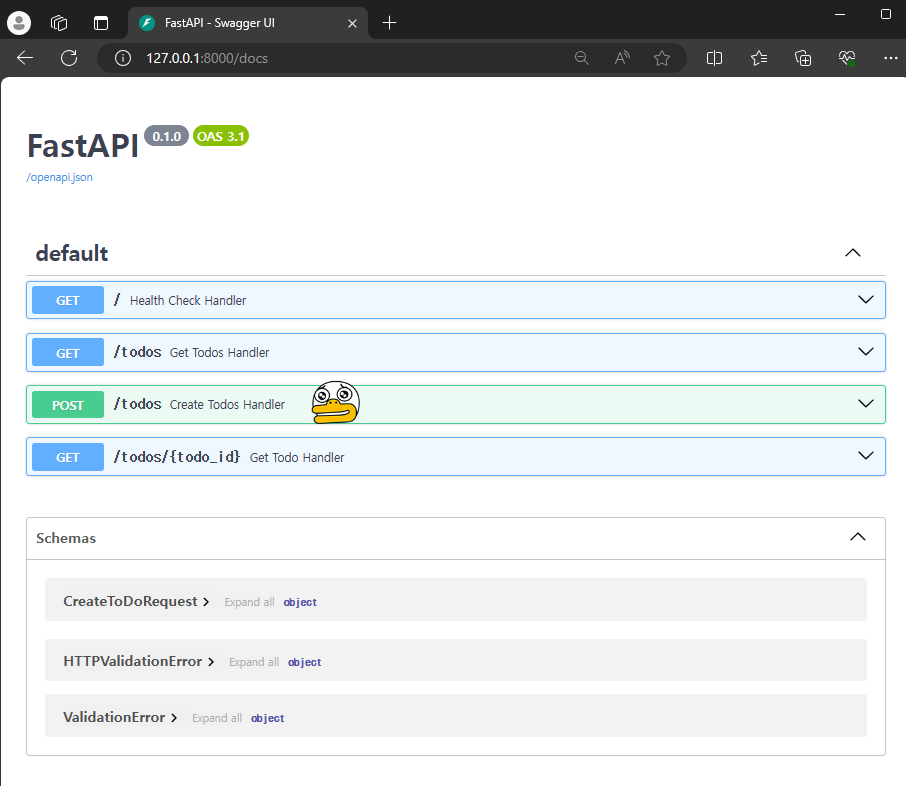View site information icon in address bar
The width and height of the screenshot is (906, 786).
pyautogui.click(x=122, y=58)
